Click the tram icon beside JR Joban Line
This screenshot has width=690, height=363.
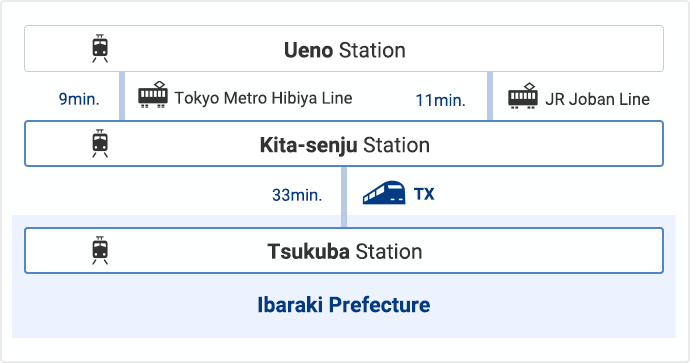tap(523, 96)
